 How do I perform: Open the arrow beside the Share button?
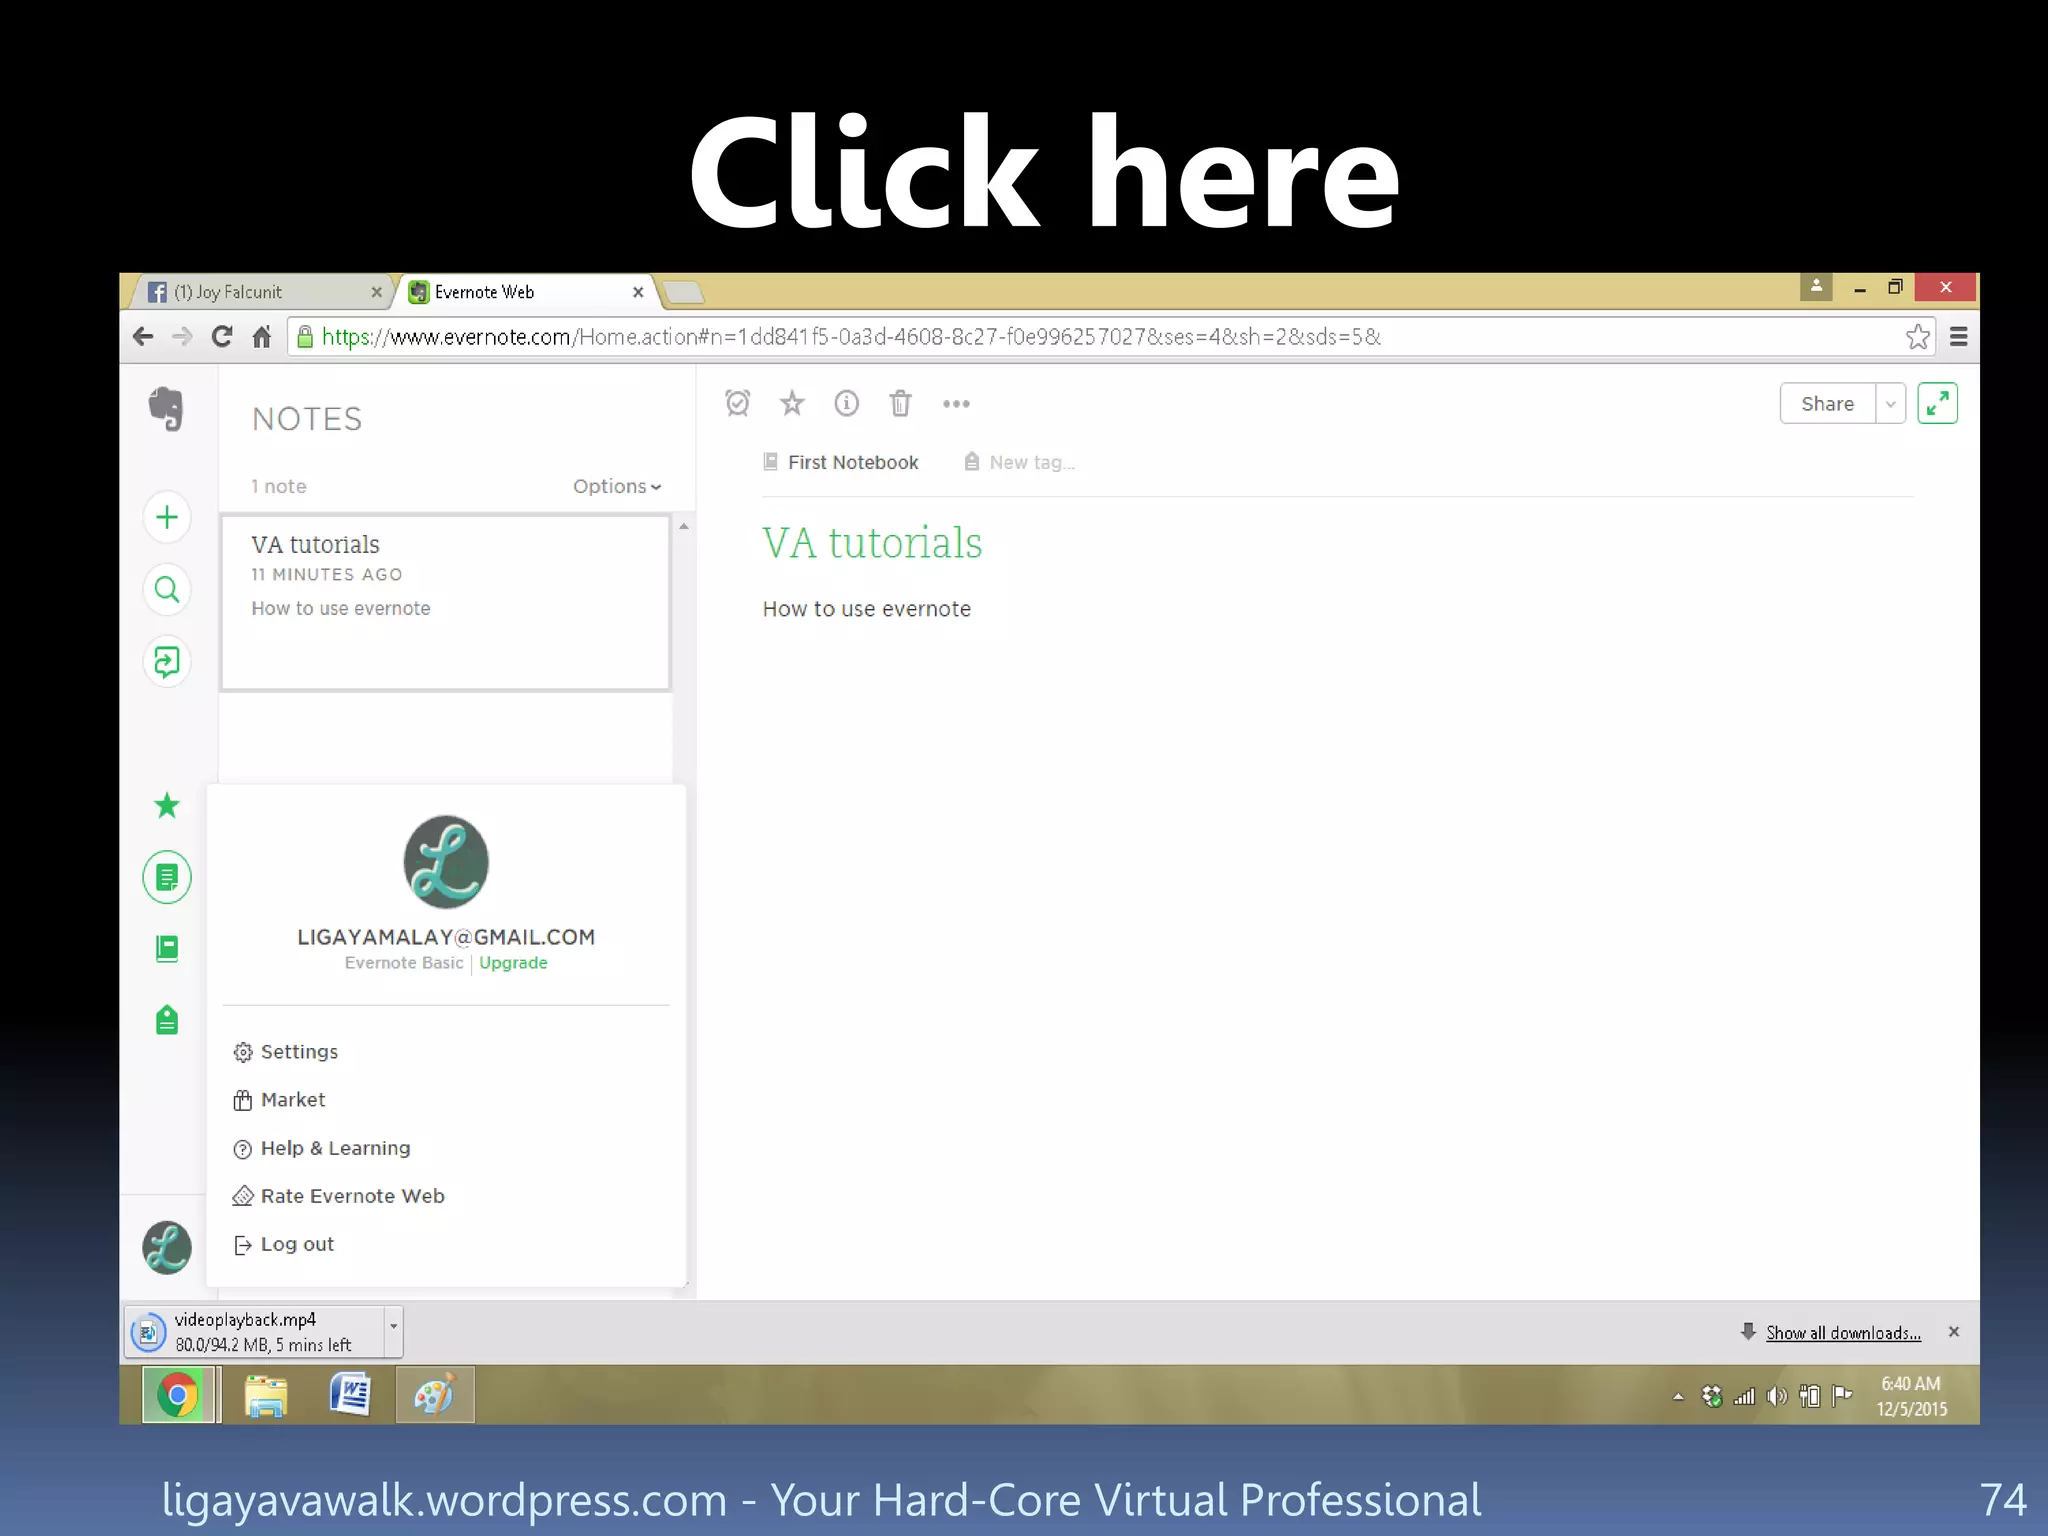pyautogui.click(x=1890, y=404)
